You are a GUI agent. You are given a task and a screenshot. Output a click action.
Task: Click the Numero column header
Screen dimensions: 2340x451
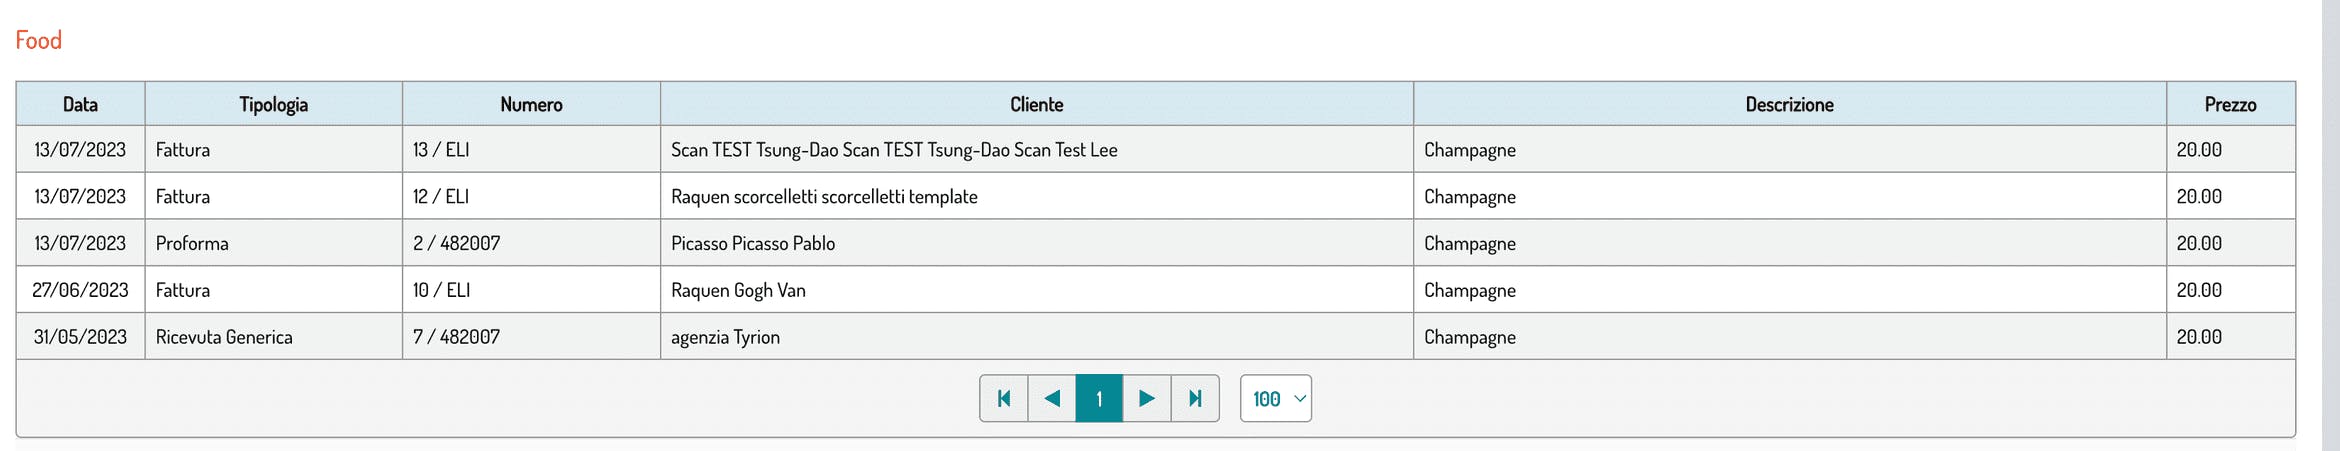tap(531, 104)
